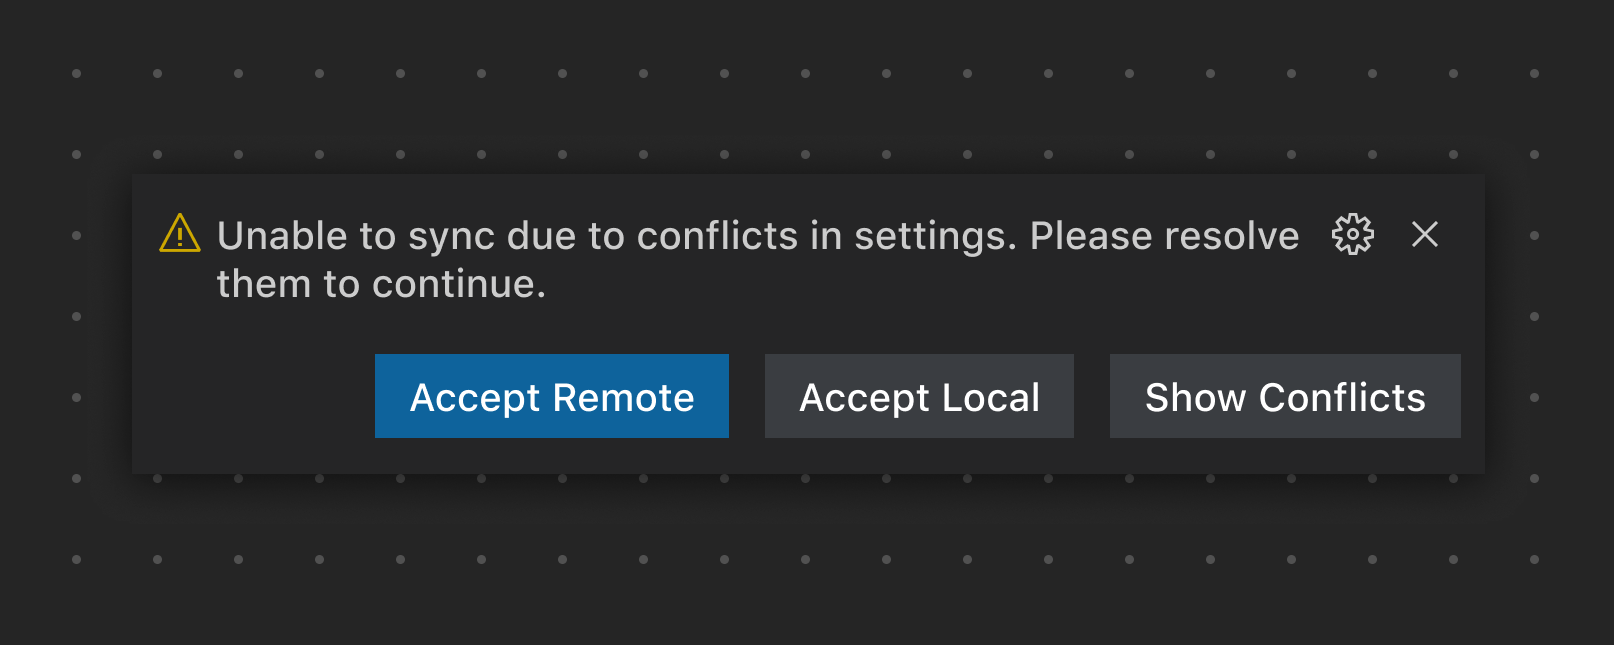Select the highlighted Accept Remote button
This screenshot has height=645, width=1614.
551,396
